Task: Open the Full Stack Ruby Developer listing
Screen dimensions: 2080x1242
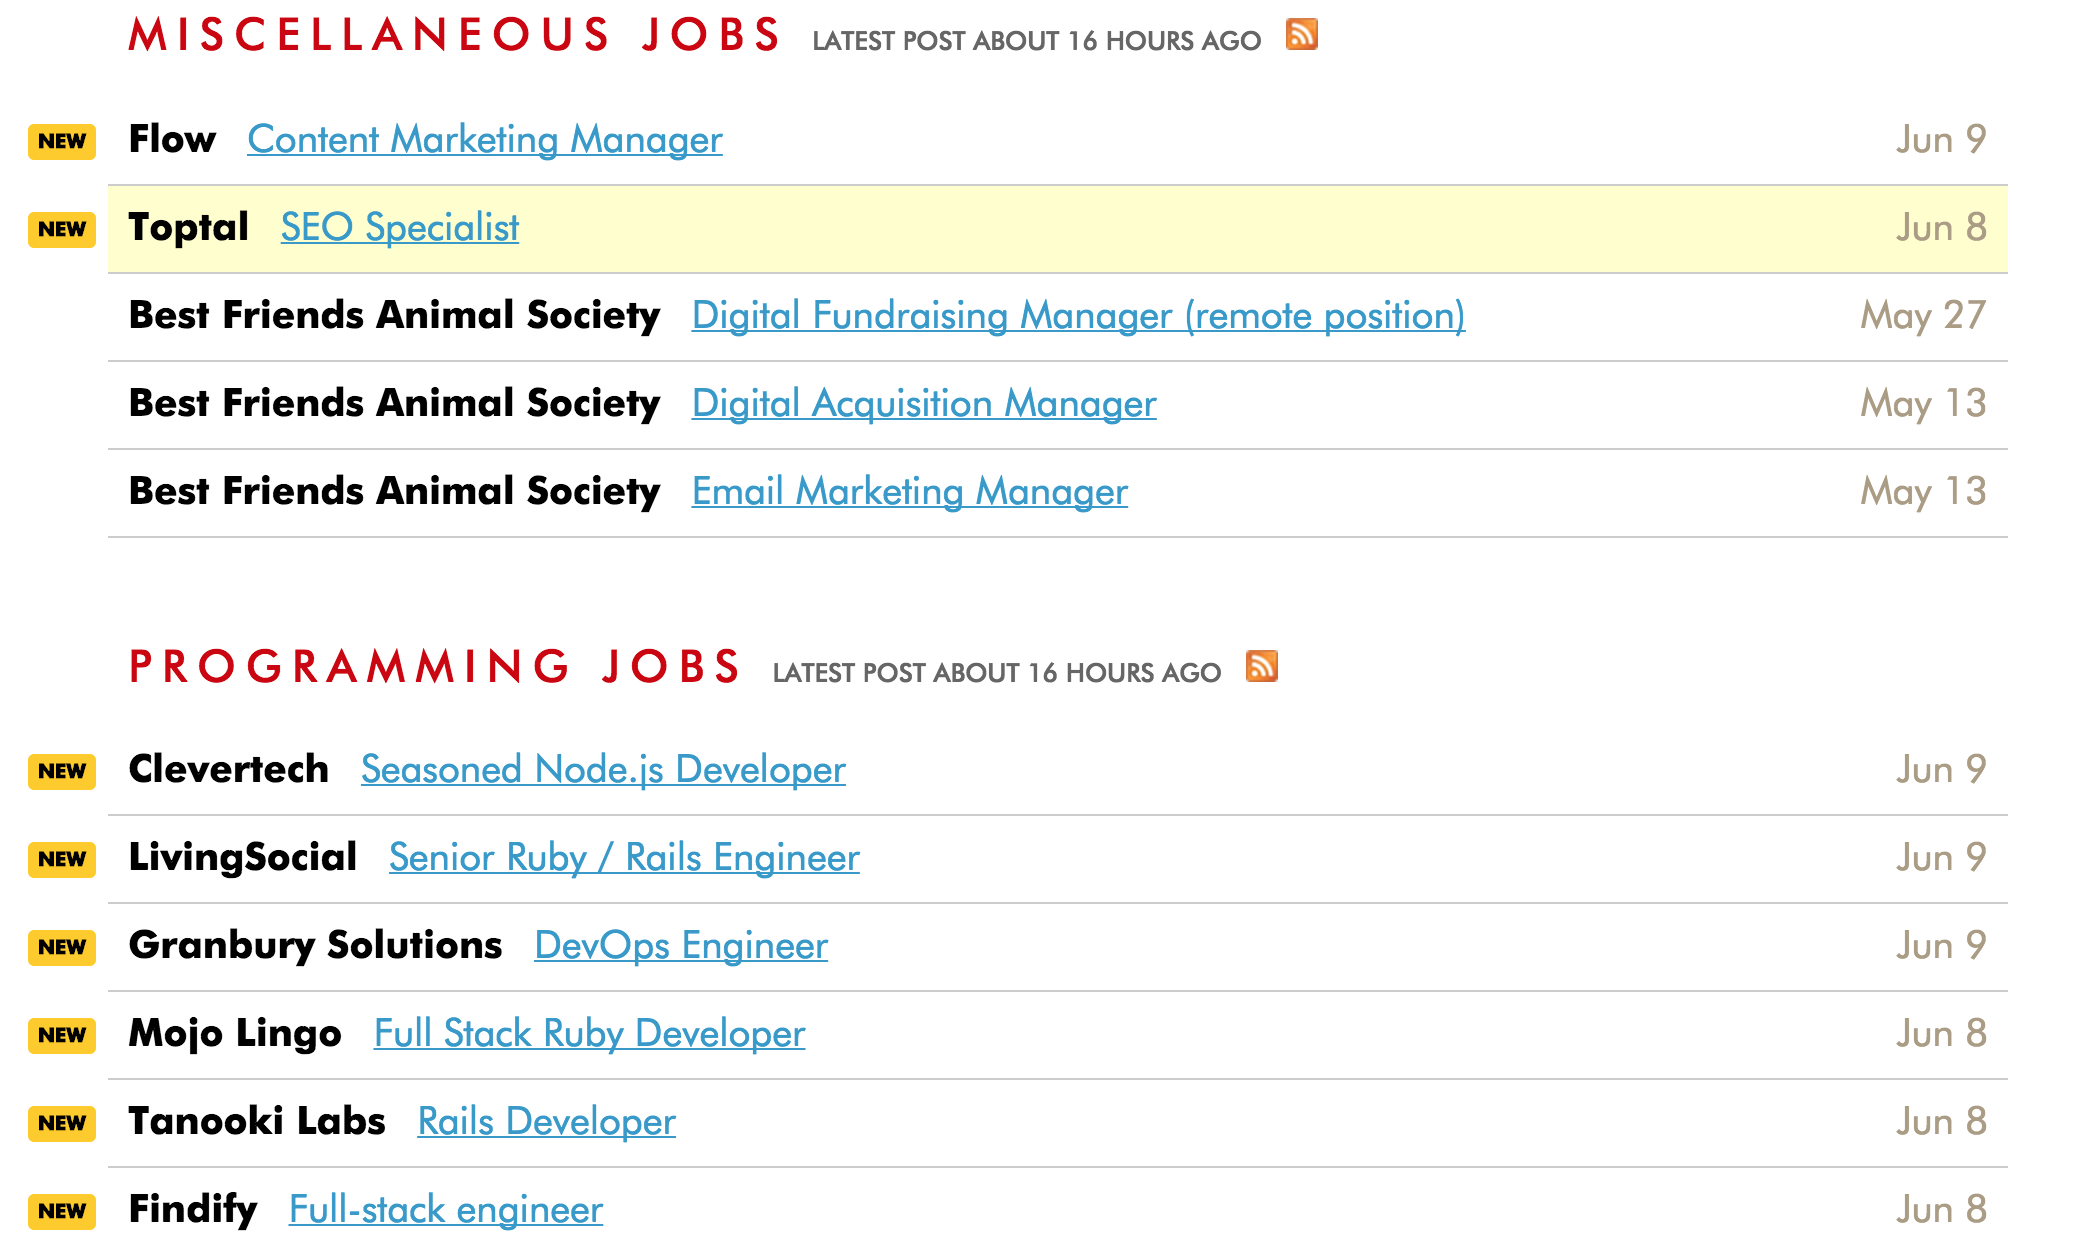Action: click(x=588, y=1034)
